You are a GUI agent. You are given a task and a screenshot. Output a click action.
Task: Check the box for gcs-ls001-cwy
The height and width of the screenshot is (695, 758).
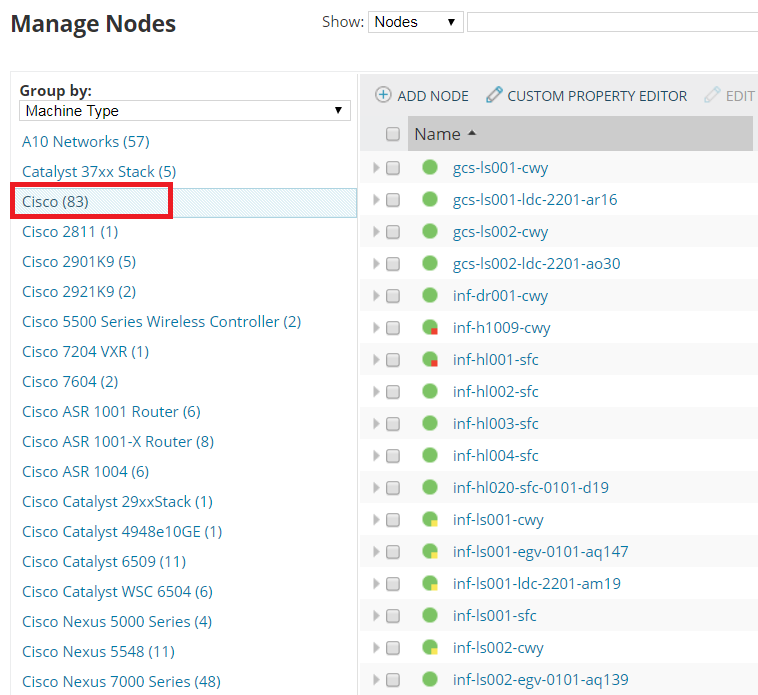(393, 168)
